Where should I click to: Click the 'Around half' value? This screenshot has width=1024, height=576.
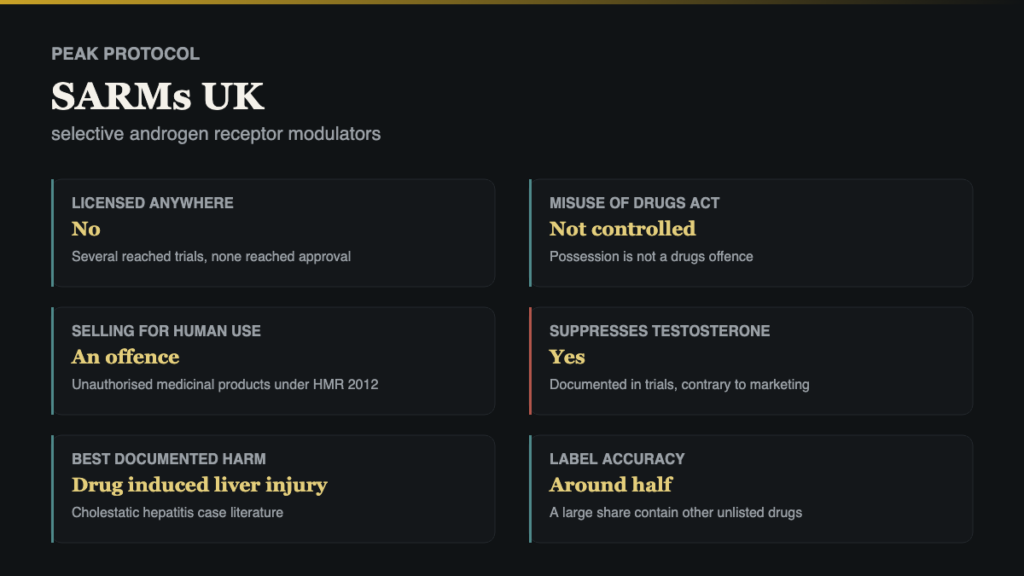(x=611, y=485)
